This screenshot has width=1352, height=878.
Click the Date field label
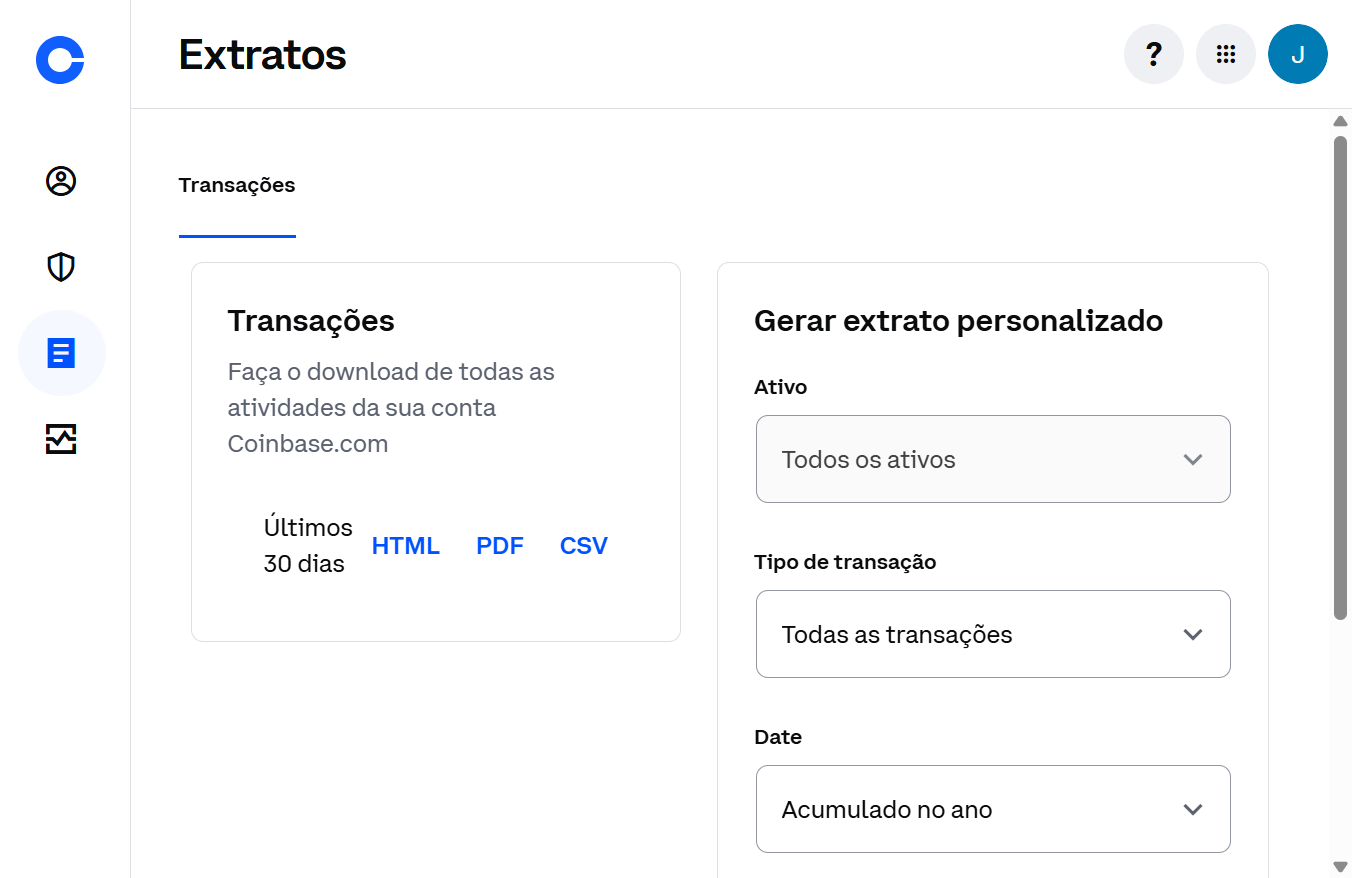click(x=778, y=737)
